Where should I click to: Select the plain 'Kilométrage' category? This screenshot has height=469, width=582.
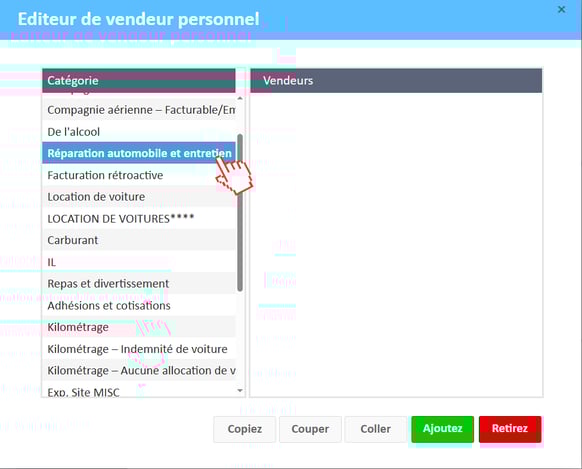(x=139, y=327)
